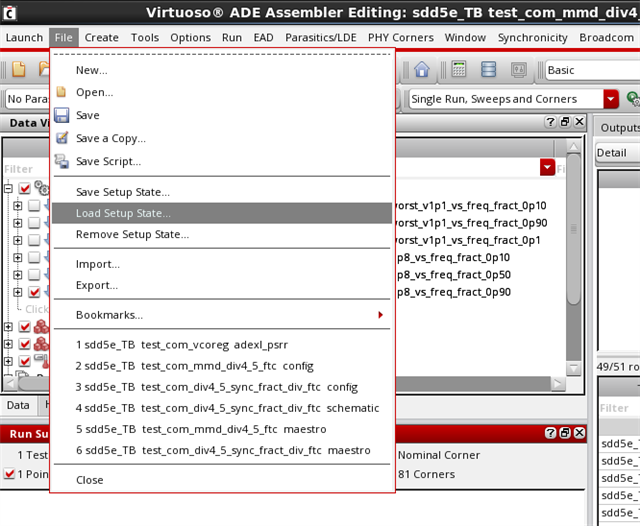This screenshot has width=640, height=526.
Task: Click the Filter field in outputs panel
Action: click(620, 408)
